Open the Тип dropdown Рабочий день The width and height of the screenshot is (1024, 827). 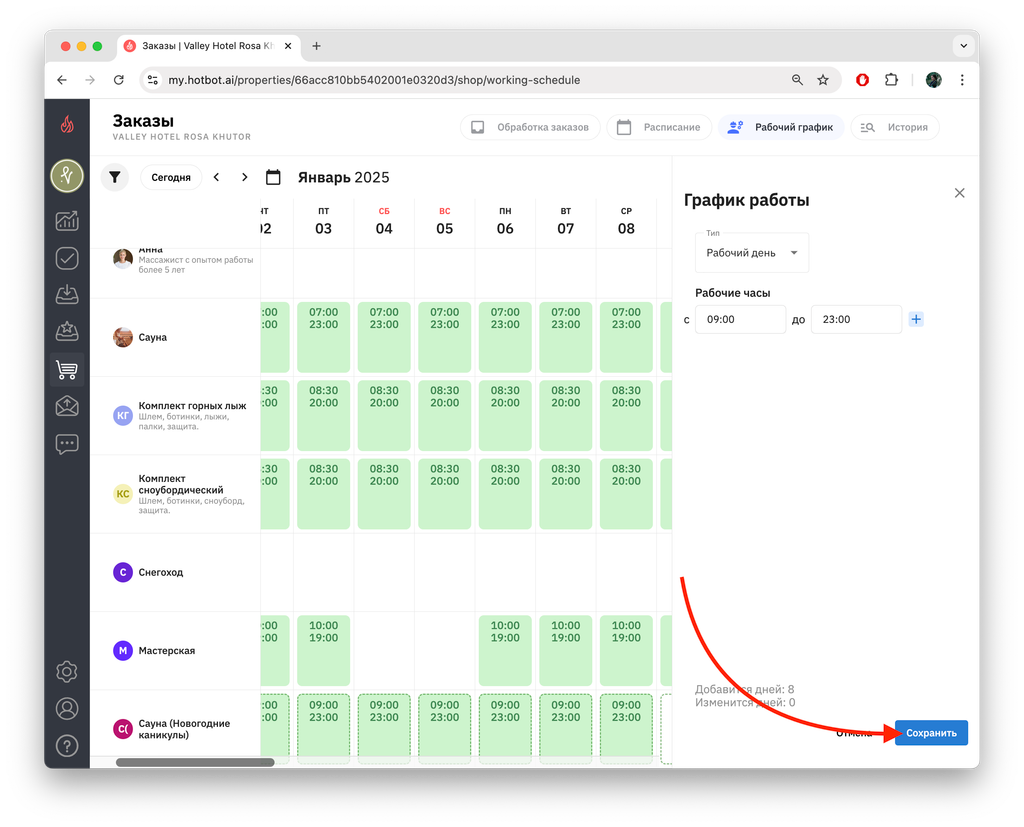pyautogui.click(x=752, y=253)
